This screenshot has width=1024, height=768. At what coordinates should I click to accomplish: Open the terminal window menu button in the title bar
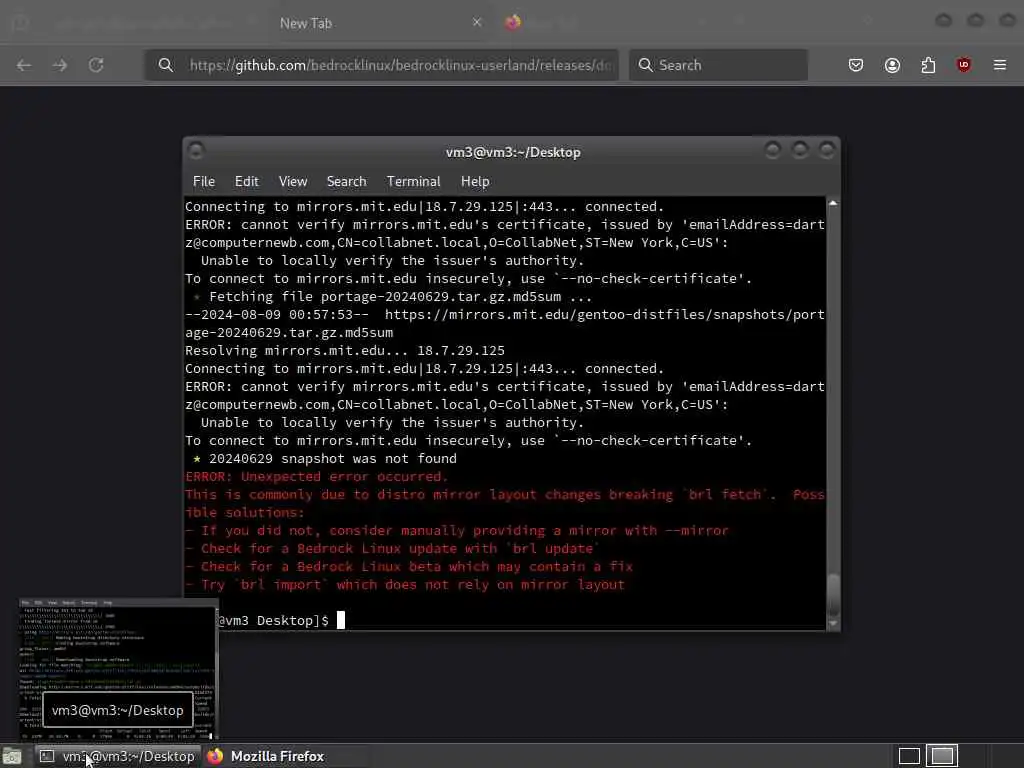pyautogui.click(x=196, y=151)
